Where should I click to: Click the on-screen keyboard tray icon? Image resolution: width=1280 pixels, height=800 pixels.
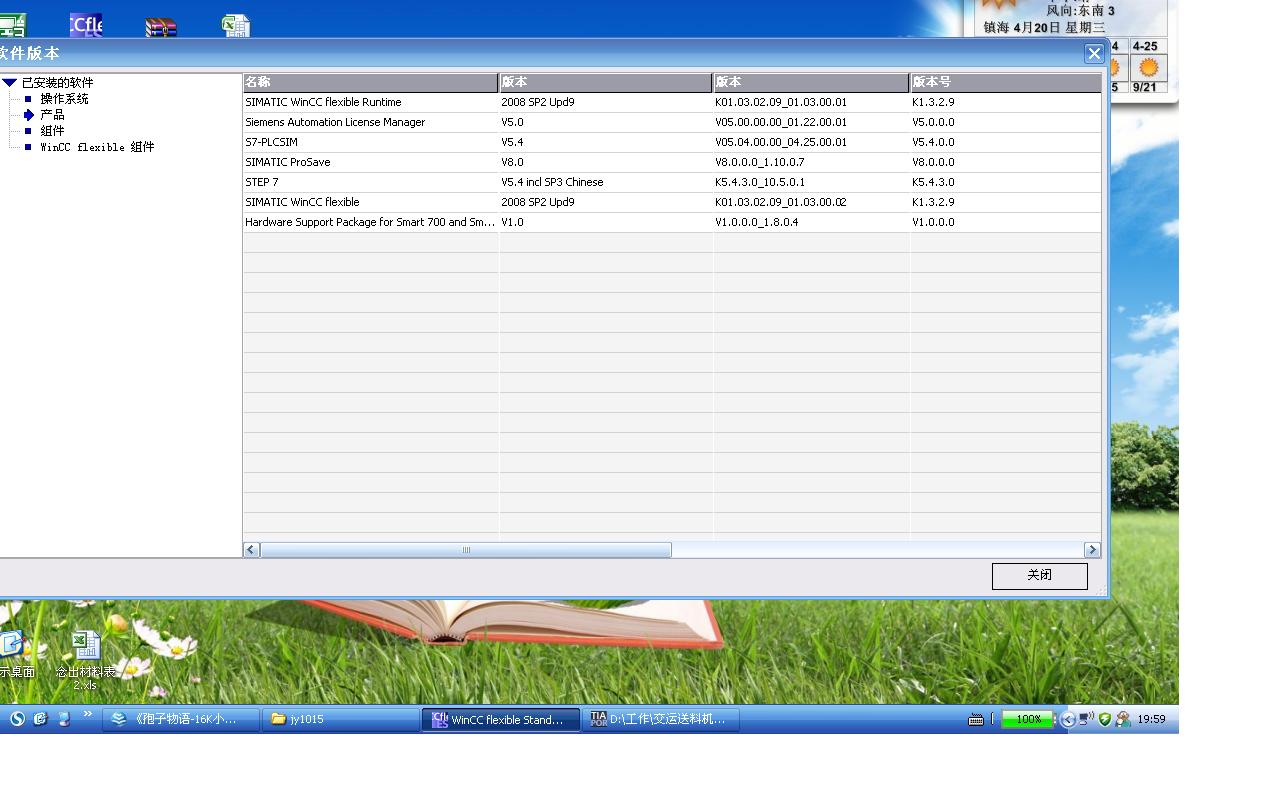pyautogui.click(x=975, y=719)
